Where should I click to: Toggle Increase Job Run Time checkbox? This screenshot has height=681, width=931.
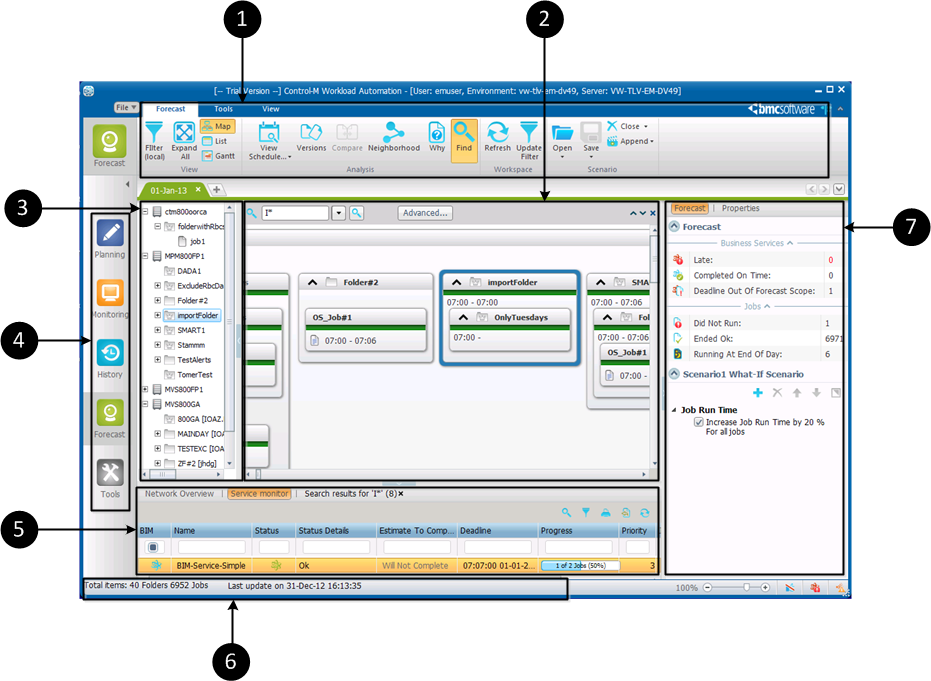point(698,422)
